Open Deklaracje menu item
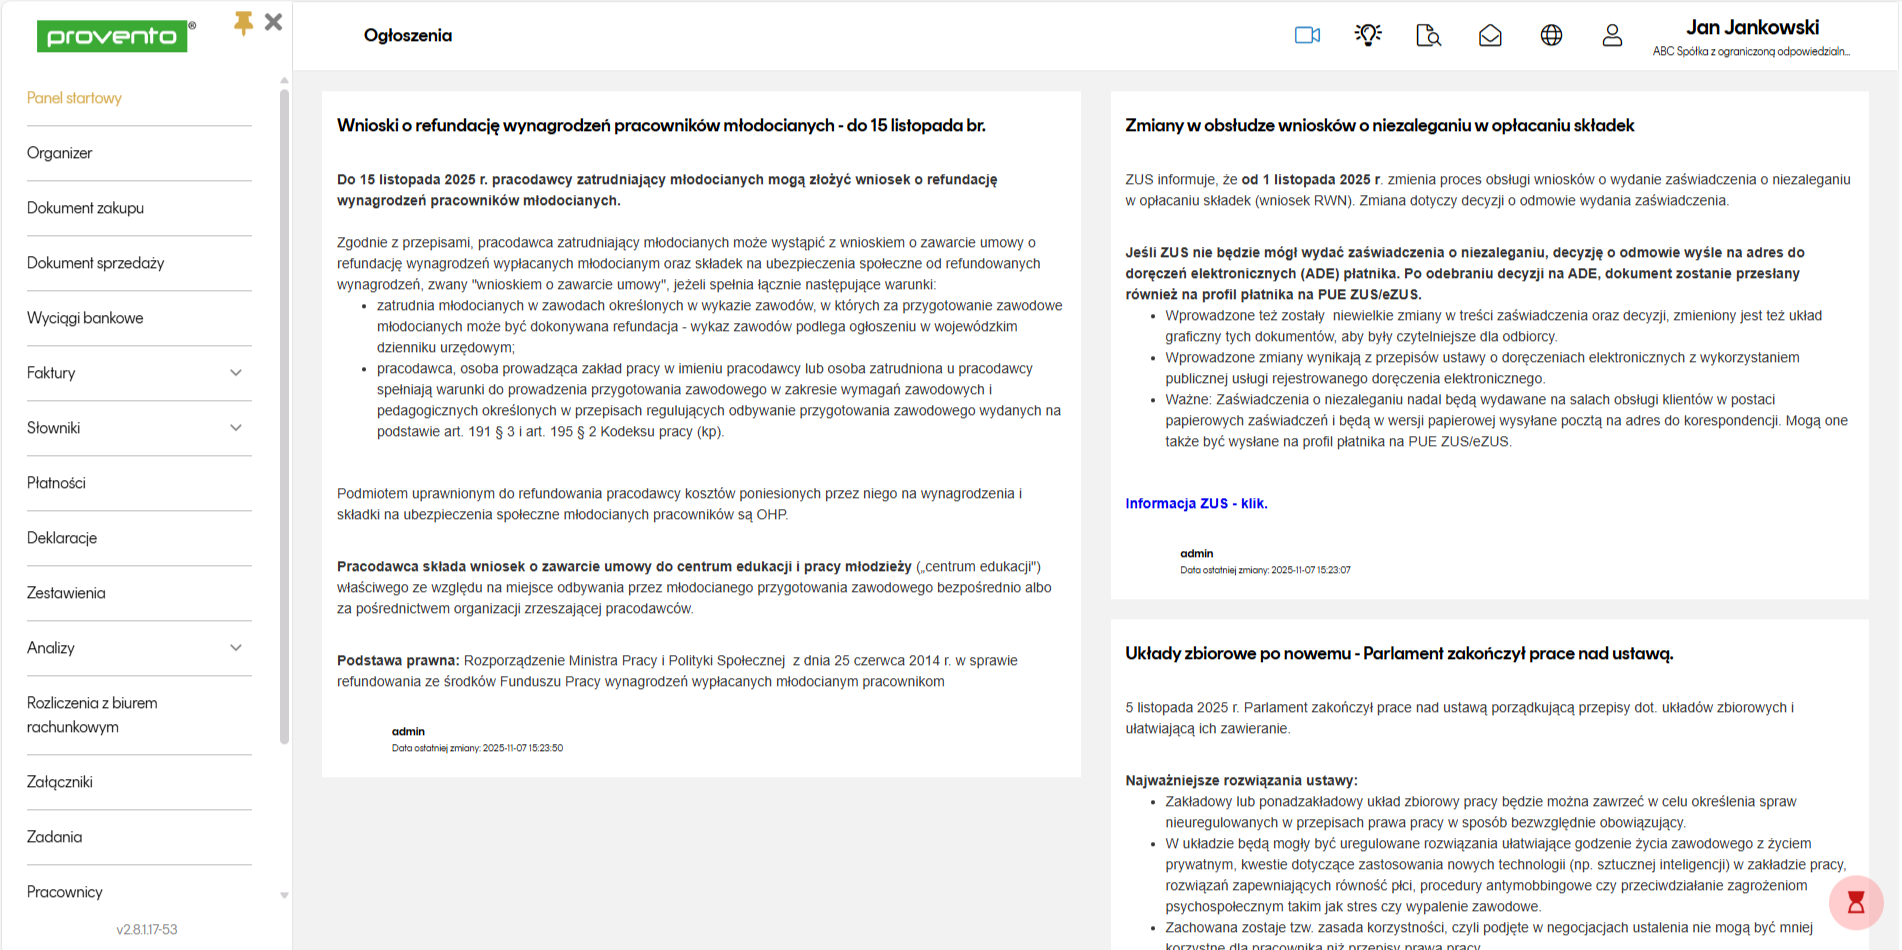Image resolution: width=1902 pixels, height=950 pixels. [x=62, y=538]
